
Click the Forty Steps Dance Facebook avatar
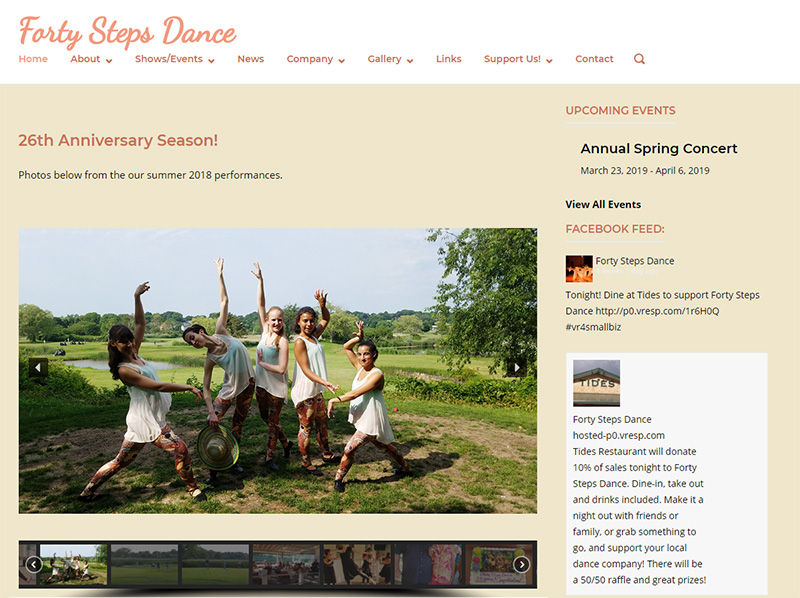(x=578, y=267)
